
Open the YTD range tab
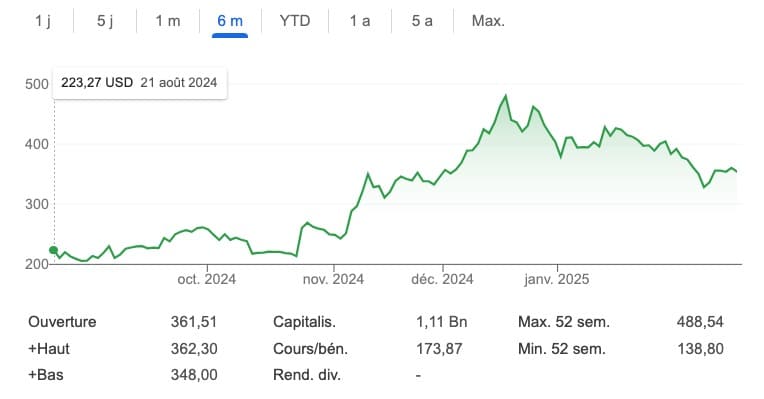pos(295,21)
